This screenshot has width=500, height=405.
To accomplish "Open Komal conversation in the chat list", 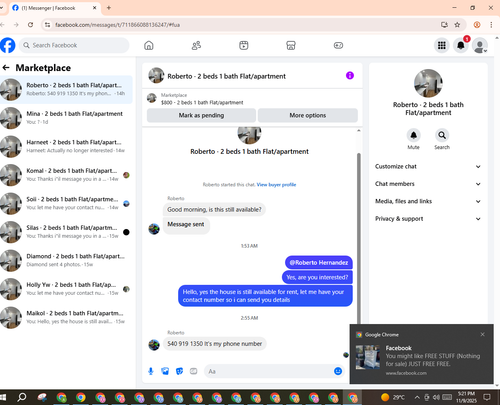I will click(x=66, y=175).
